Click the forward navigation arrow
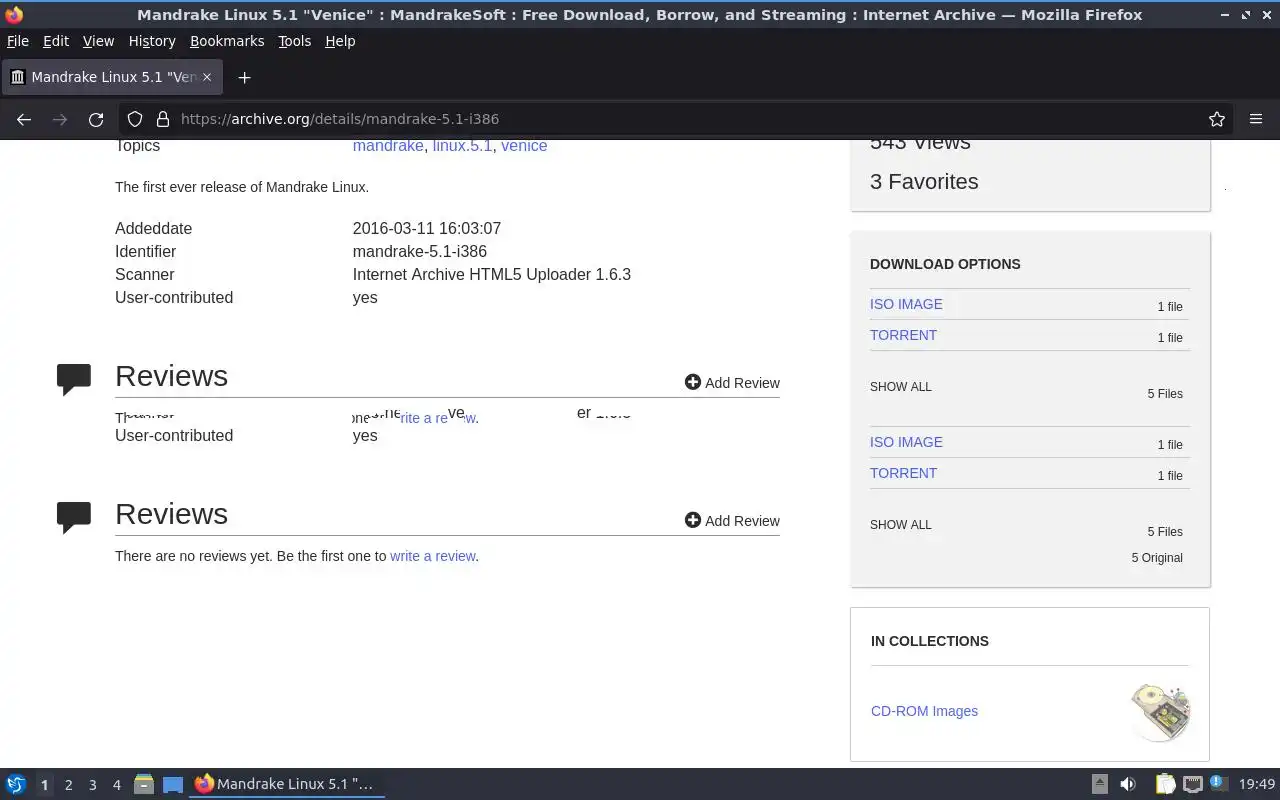The height and width of the screenshot is (800, 1280). (x=60, y=119)
